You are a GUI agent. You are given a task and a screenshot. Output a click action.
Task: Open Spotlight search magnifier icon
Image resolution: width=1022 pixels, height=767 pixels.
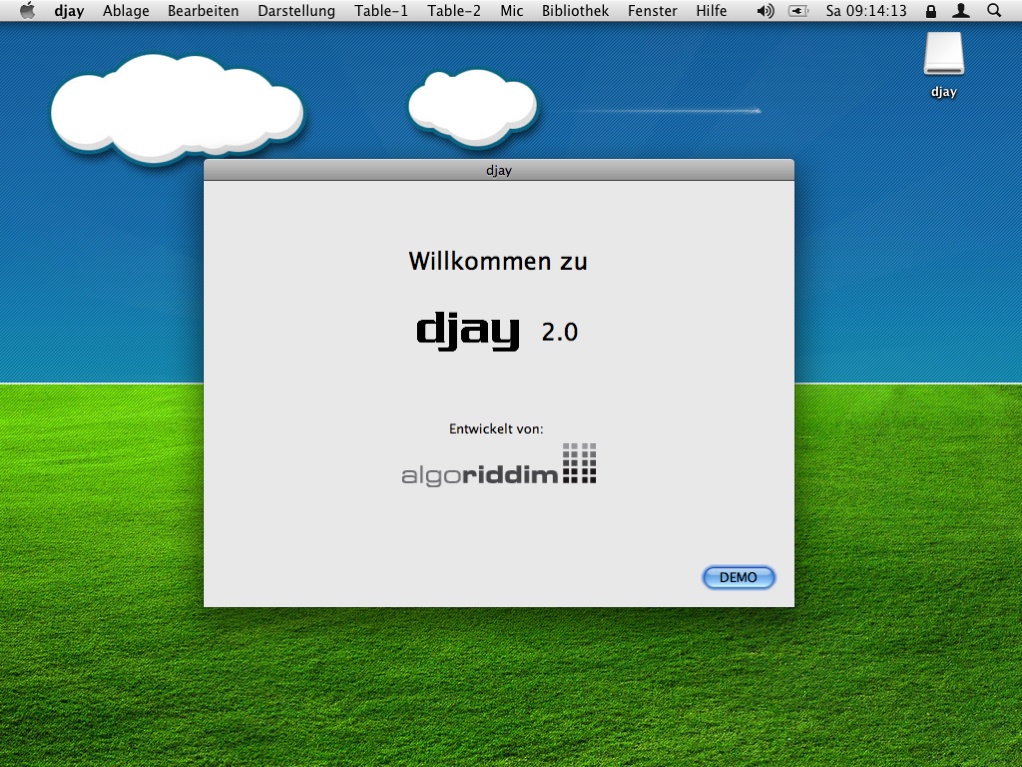pyautogui.click(x=993, y=10)
